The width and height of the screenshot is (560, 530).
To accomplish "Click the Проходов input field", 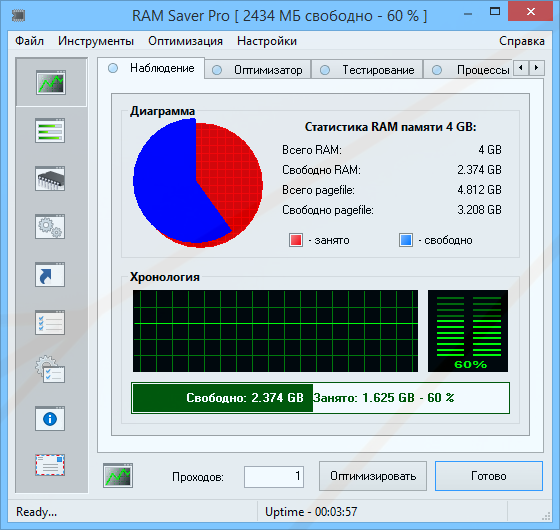I will coord(274,476).
